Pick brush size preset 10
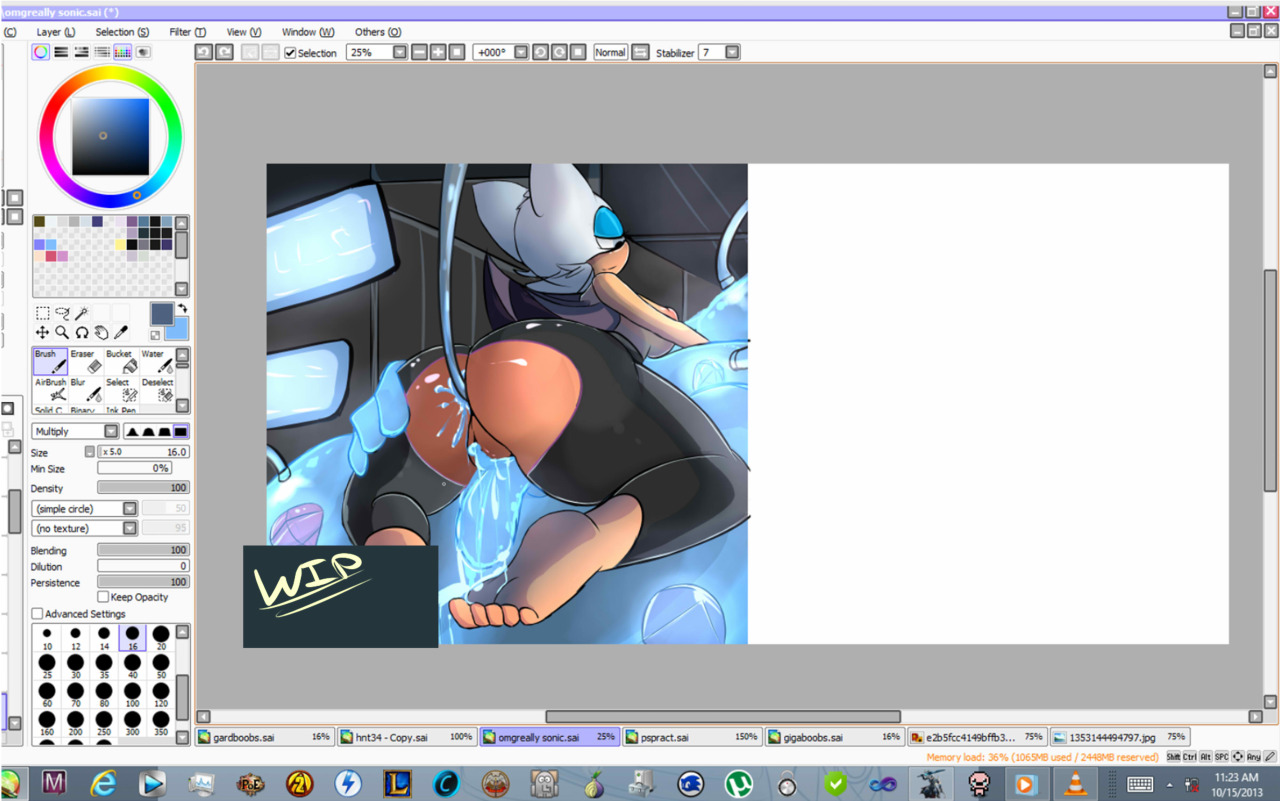The height and width of the screenshot is (801, 1280). coord(47,638)
